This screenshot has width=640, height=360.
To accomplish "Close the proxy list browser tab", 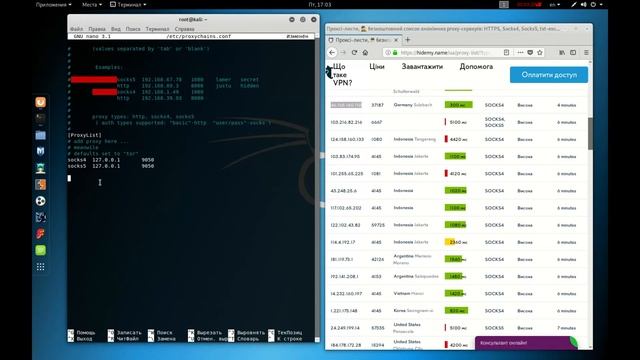I will 396,40.
